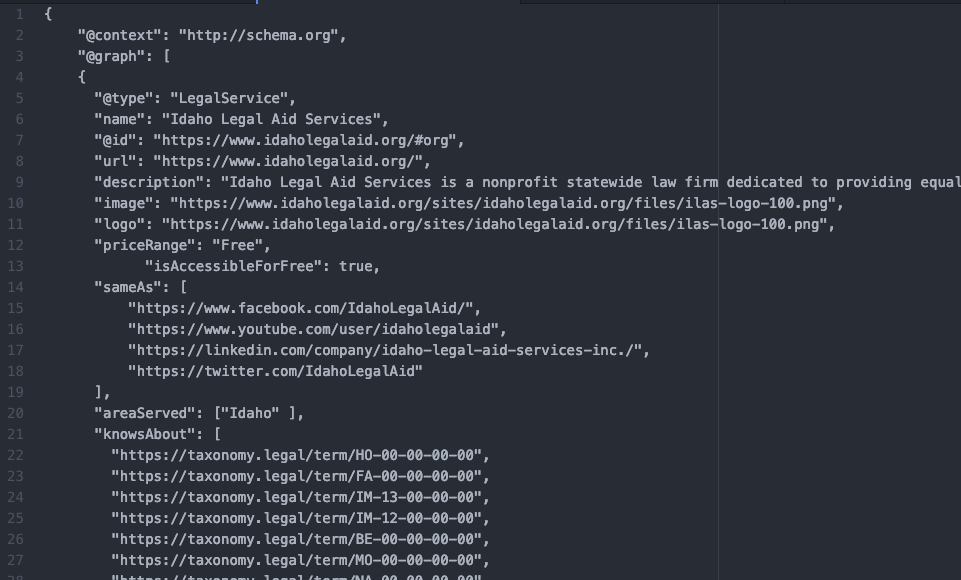Click the "sameAs" key on line 14
Screen dimensions: 961x580
129,287
